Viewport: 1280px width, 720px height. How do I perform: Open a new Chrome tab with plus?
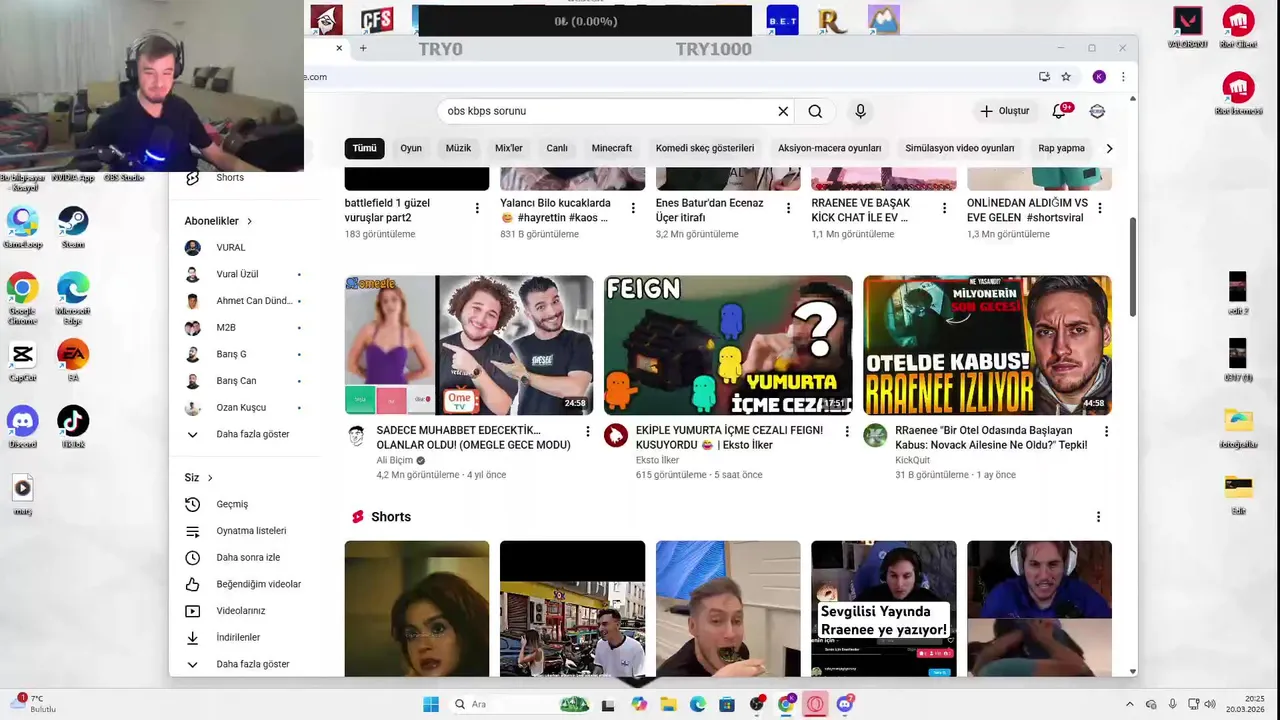[x=363, y=48]
